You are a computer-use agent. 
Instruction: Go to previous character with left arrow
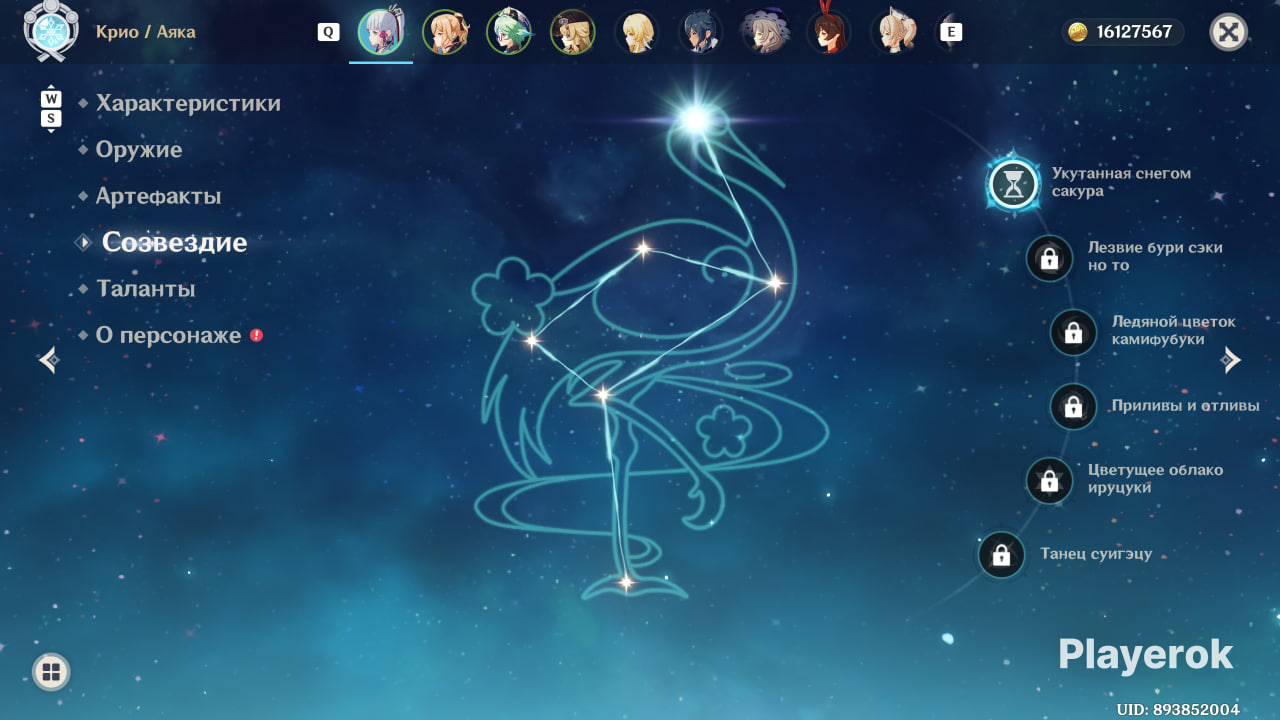[x=49, y=360]
